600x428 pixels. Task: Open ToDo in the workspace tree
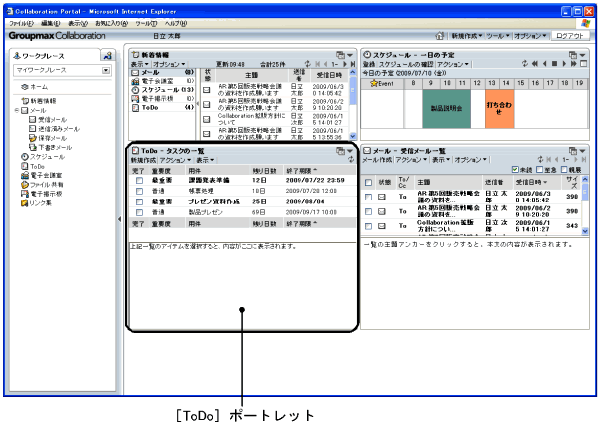[33, 166]
